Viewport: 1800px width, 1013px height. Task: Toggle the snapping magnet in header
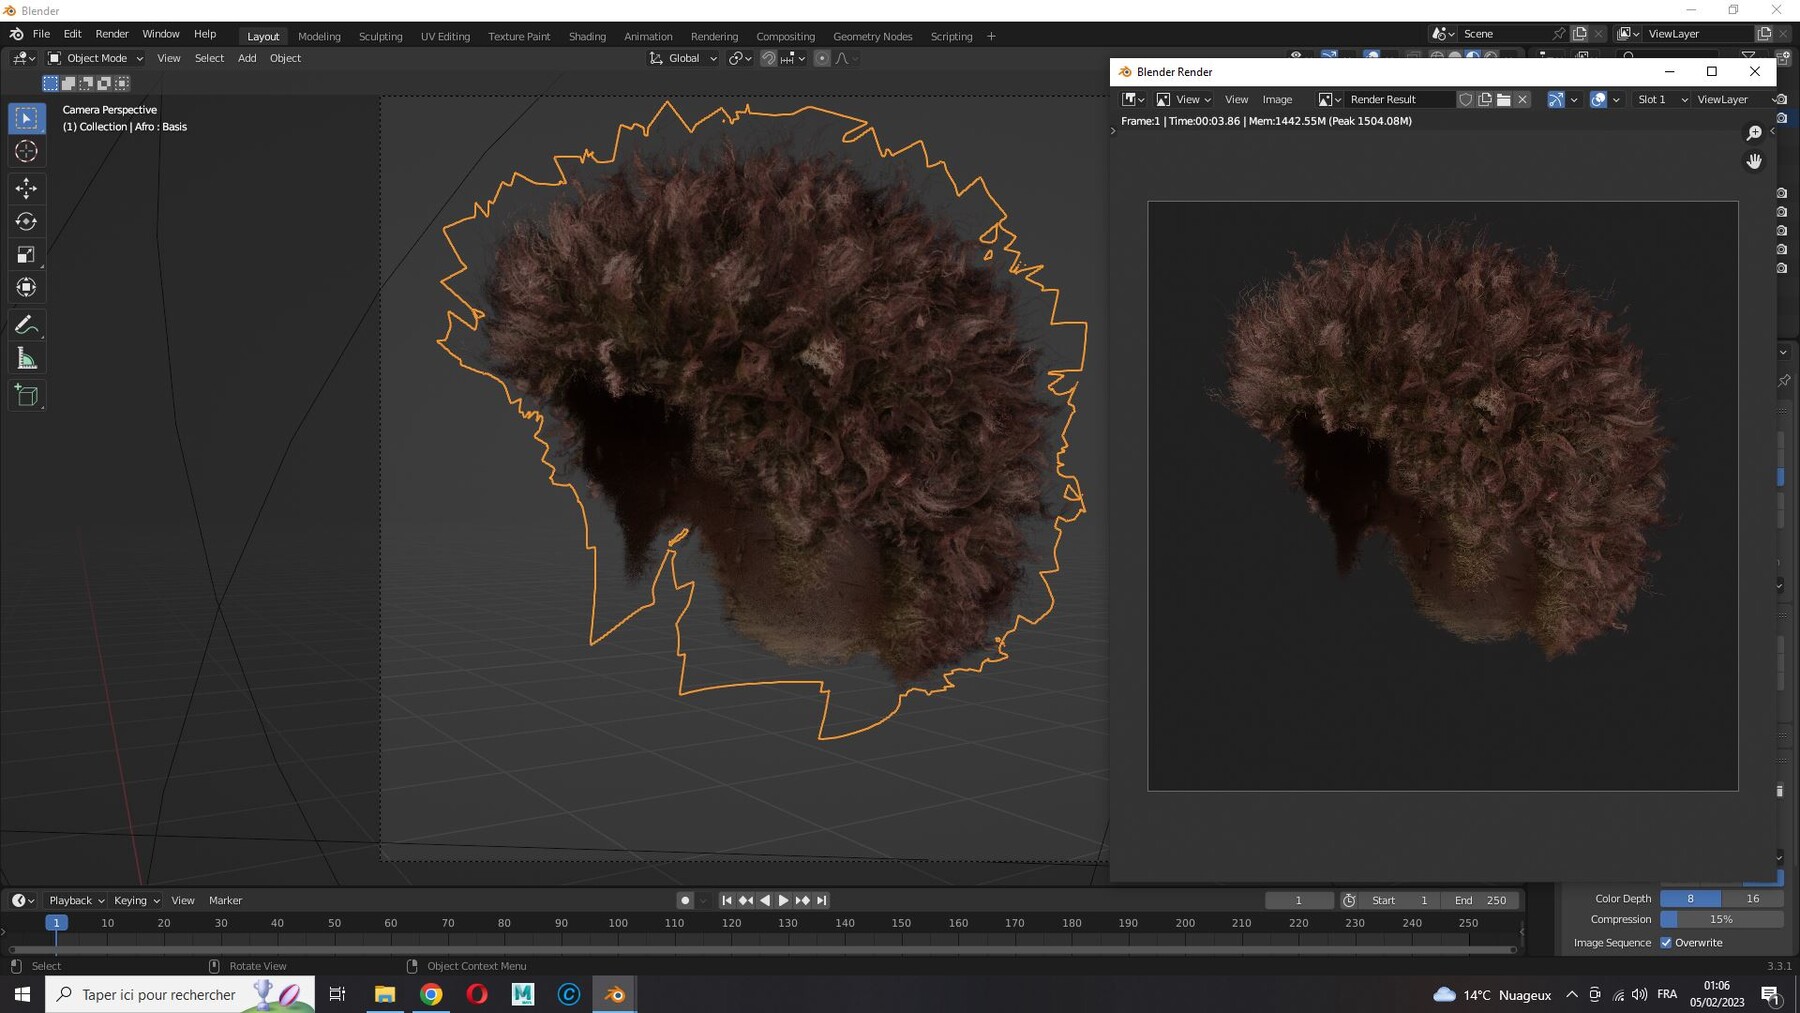pyautogui.click(x=768, y=58)
